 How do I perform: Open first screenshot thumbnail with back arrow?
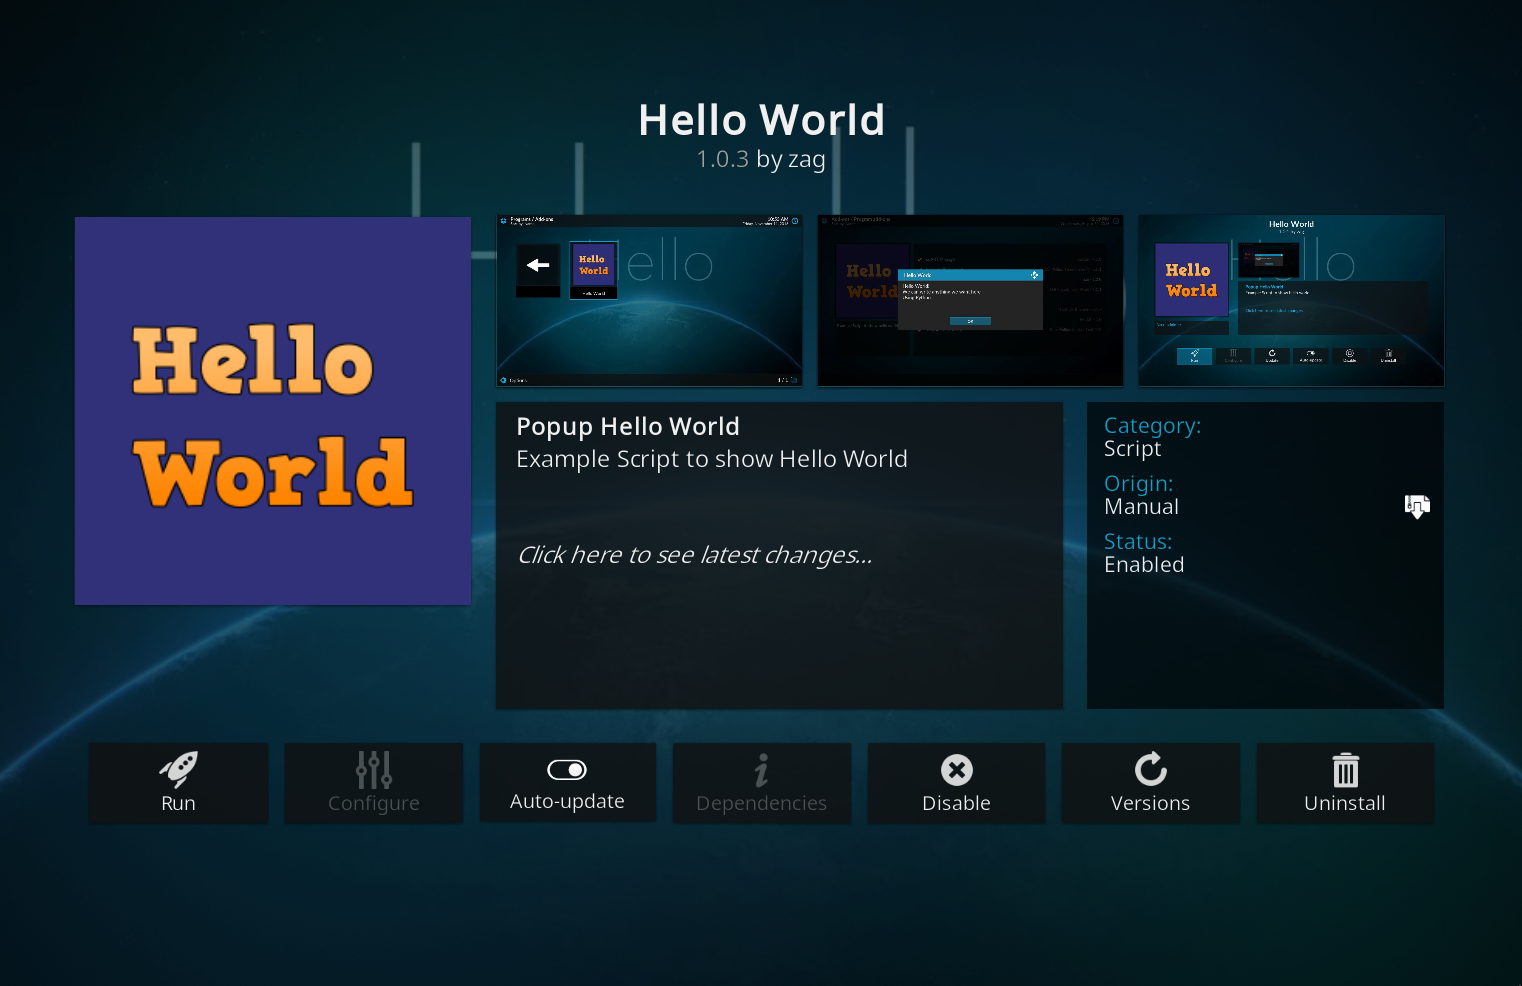(x=650, y=300)
